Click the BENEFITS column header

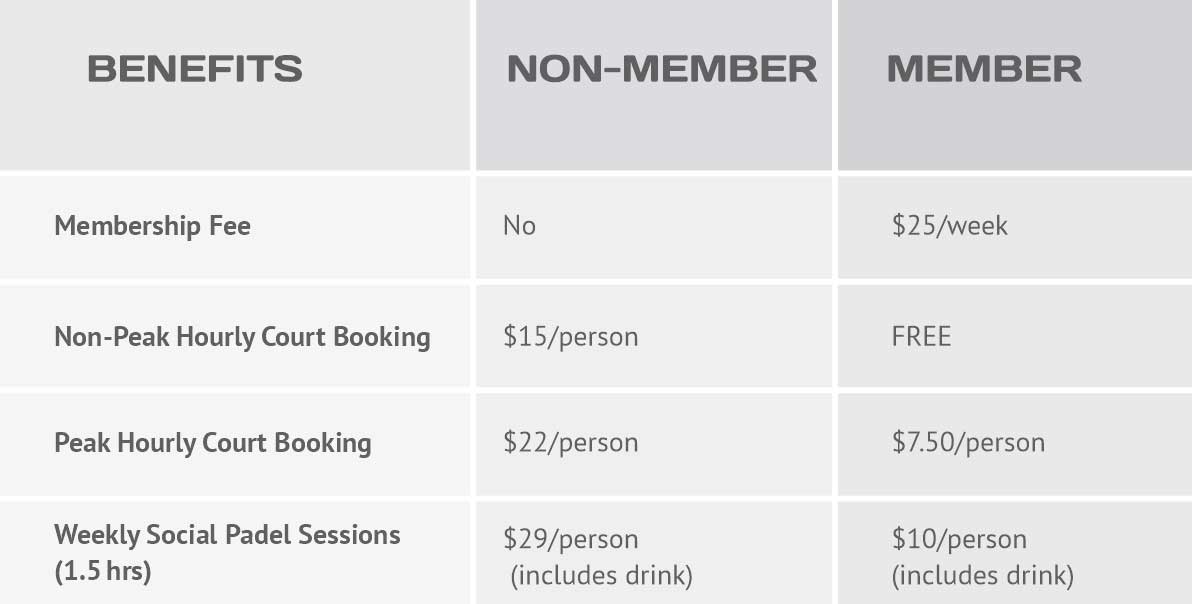195,69
